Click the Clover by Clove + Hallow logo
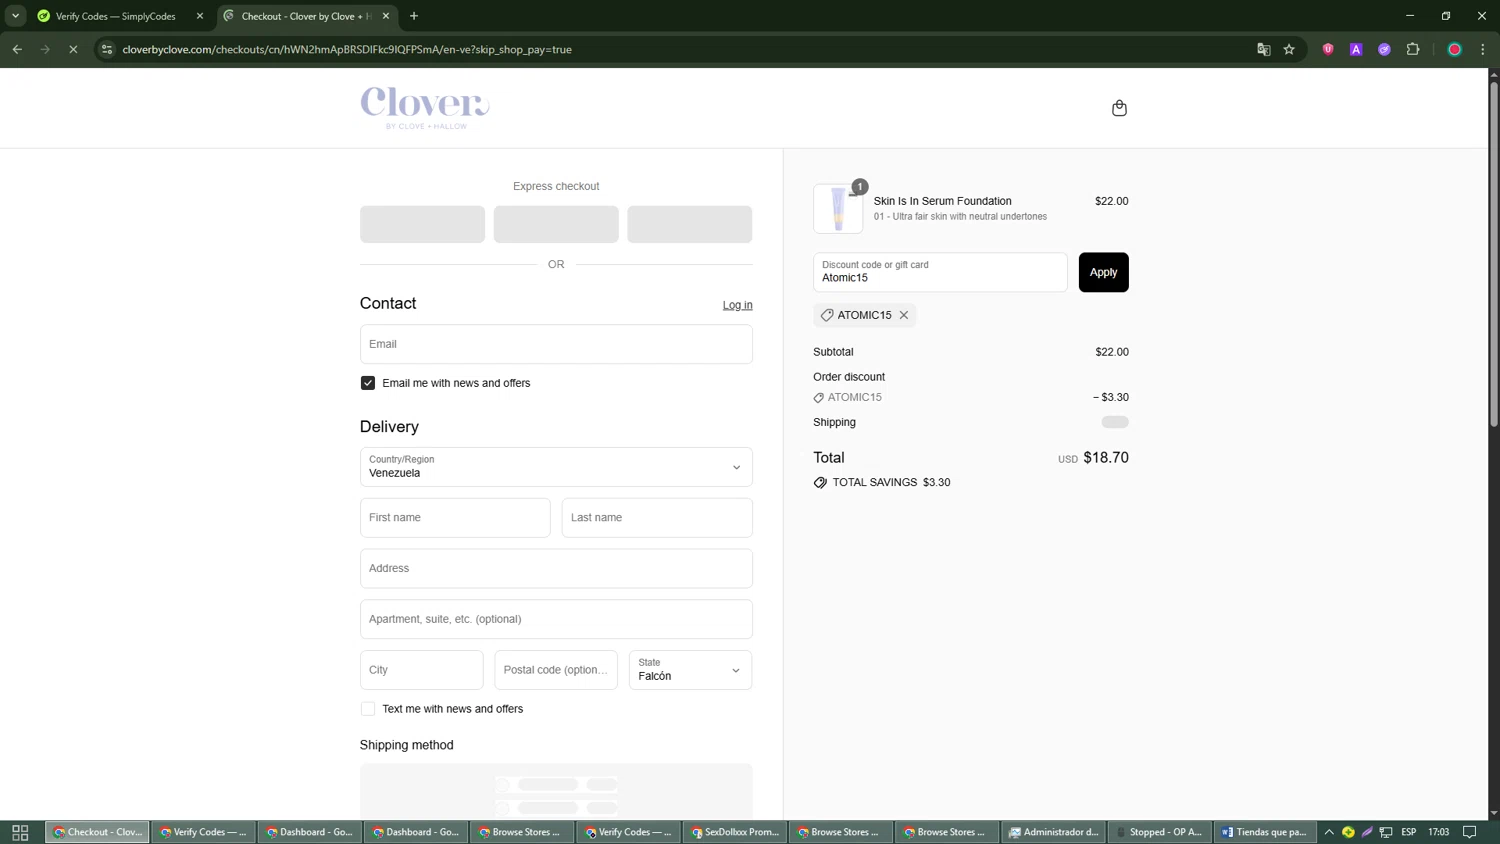This screenshot has height=844, width=1500. (425, 108)
